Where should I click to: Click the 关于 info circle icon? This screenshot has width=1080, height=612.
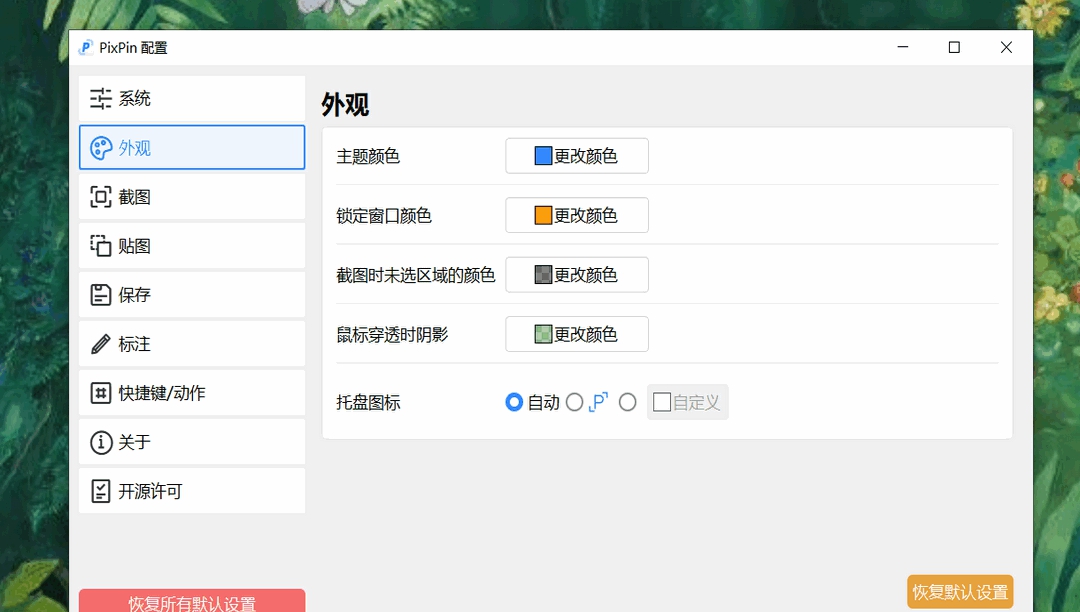pos(101,442)
